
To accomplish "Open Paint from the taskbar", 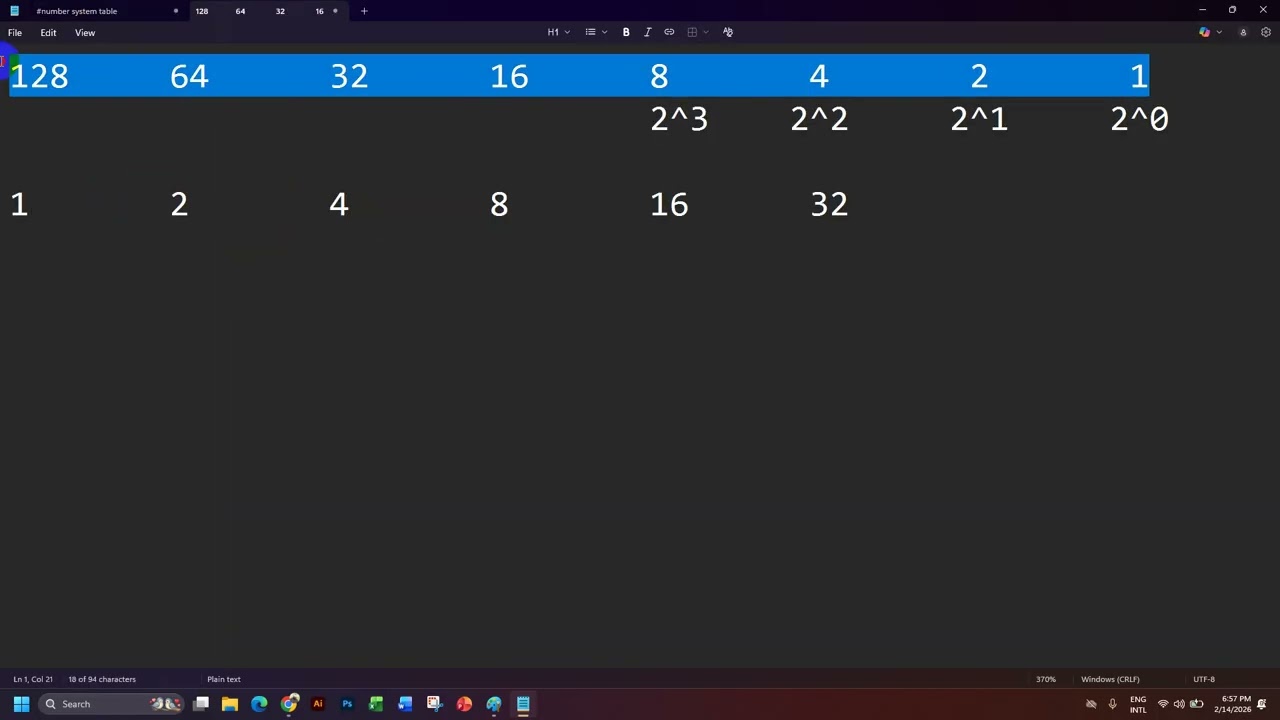I will coord(494,704).
